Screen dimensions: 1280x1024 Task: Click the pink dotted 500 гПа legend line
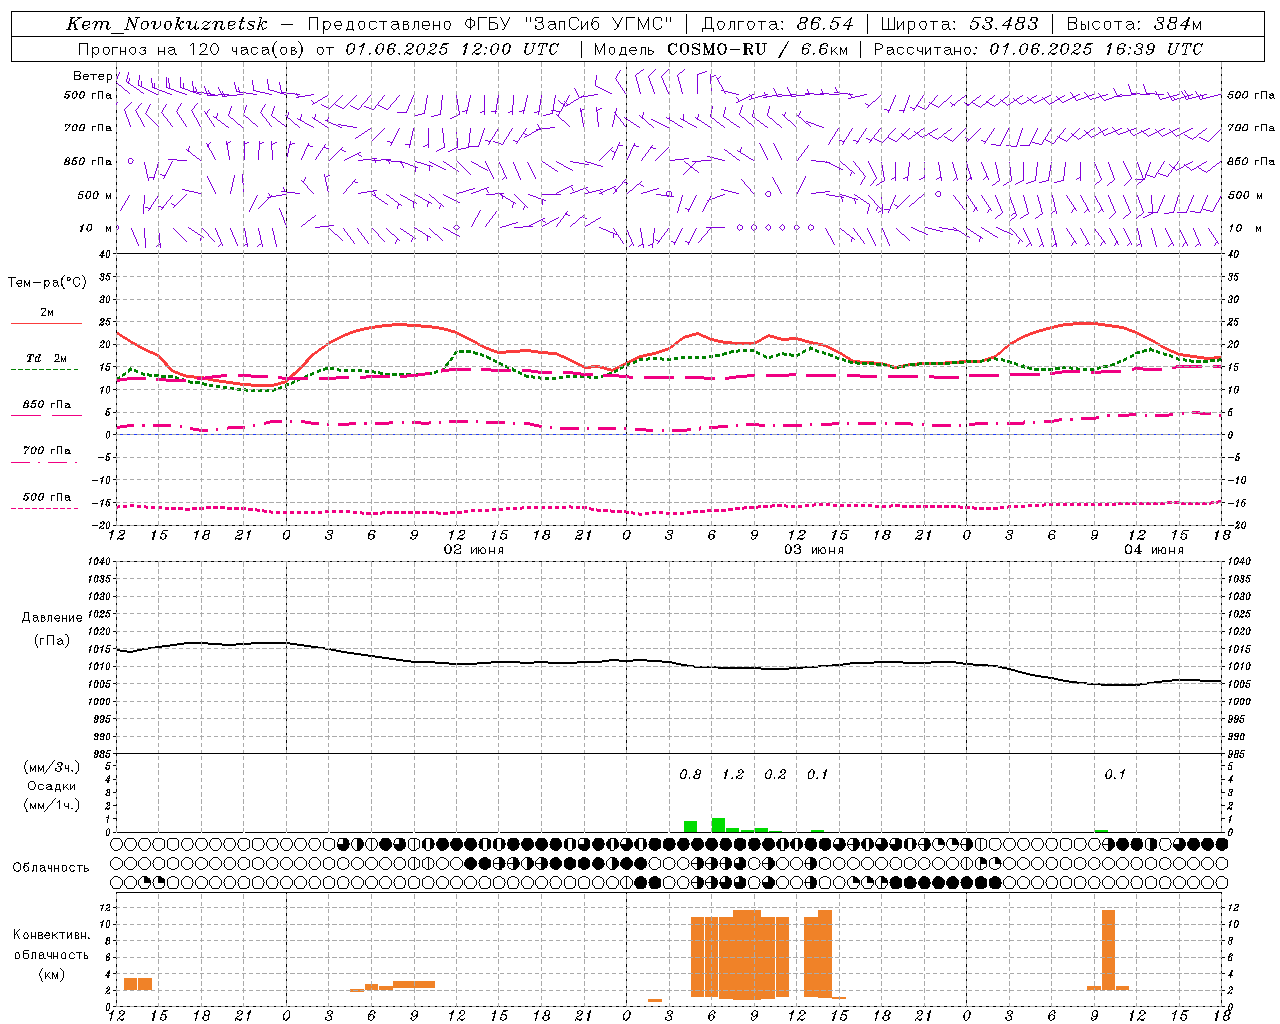(45, 508)
